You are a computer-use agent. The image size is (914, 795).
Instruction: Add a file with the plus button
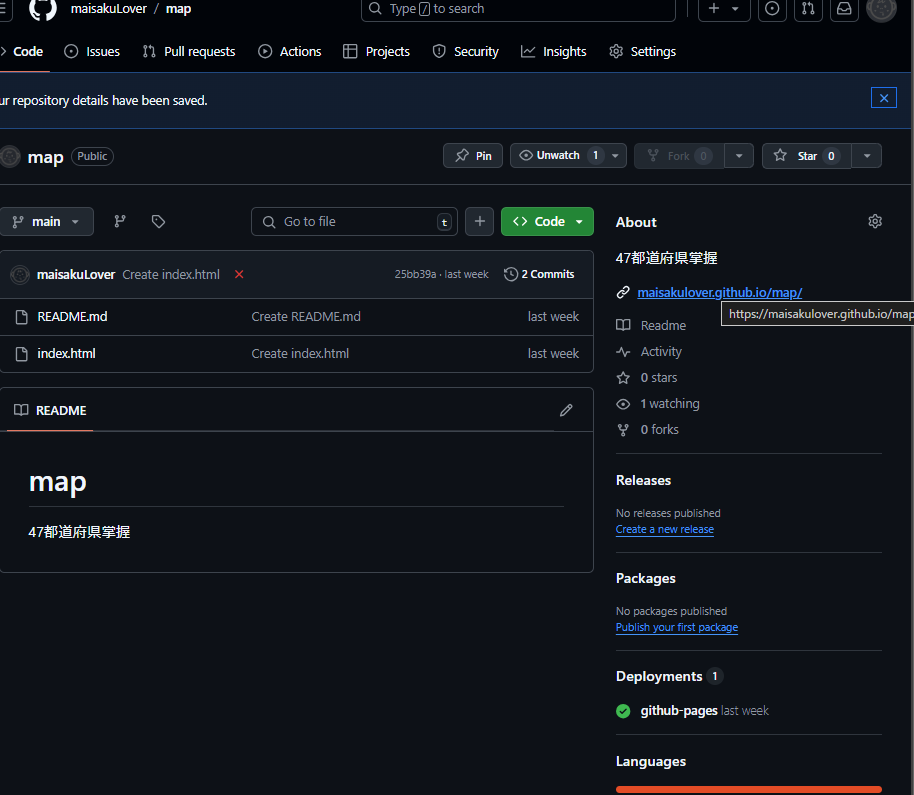[x=480, y=221]
